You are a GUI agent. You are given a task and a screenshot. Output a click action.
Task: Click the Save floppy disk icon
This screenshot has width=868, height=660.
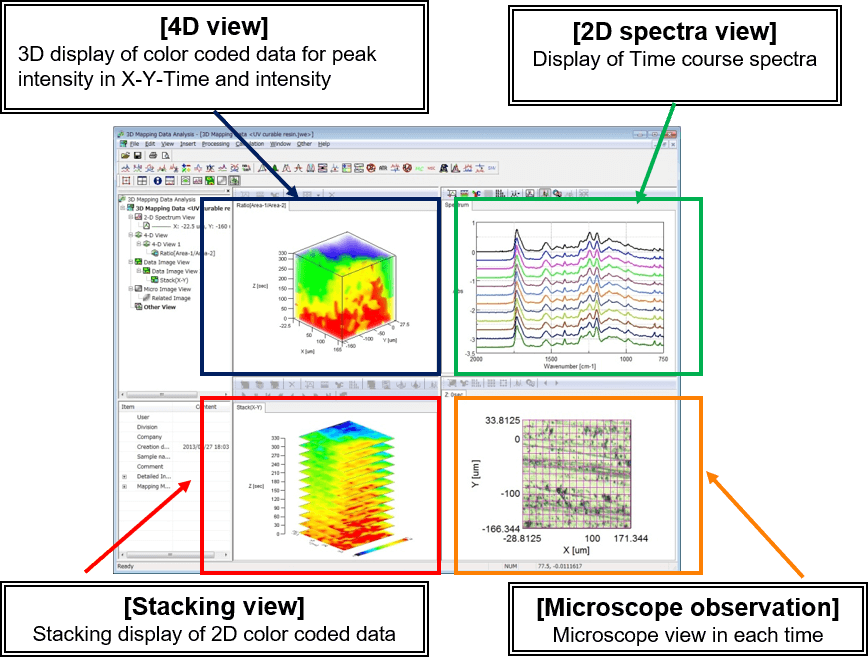coord(137,156)
